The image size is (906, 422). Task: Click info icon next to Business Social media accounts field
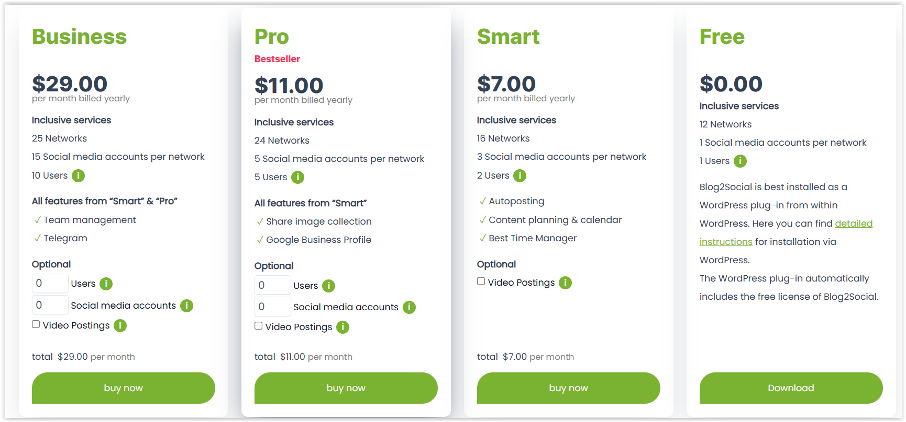coord(187,305)
